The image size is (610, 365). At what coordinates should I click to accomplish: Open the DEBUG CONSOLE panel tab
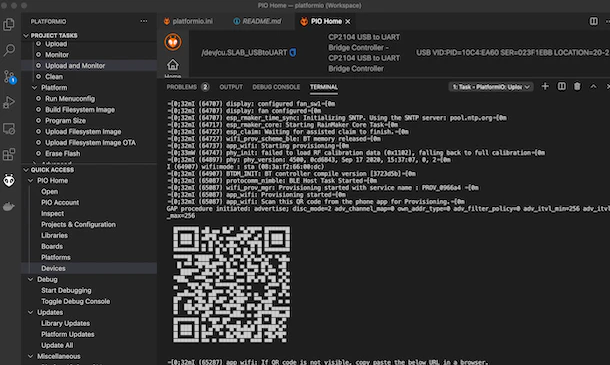tap(276, 87)
